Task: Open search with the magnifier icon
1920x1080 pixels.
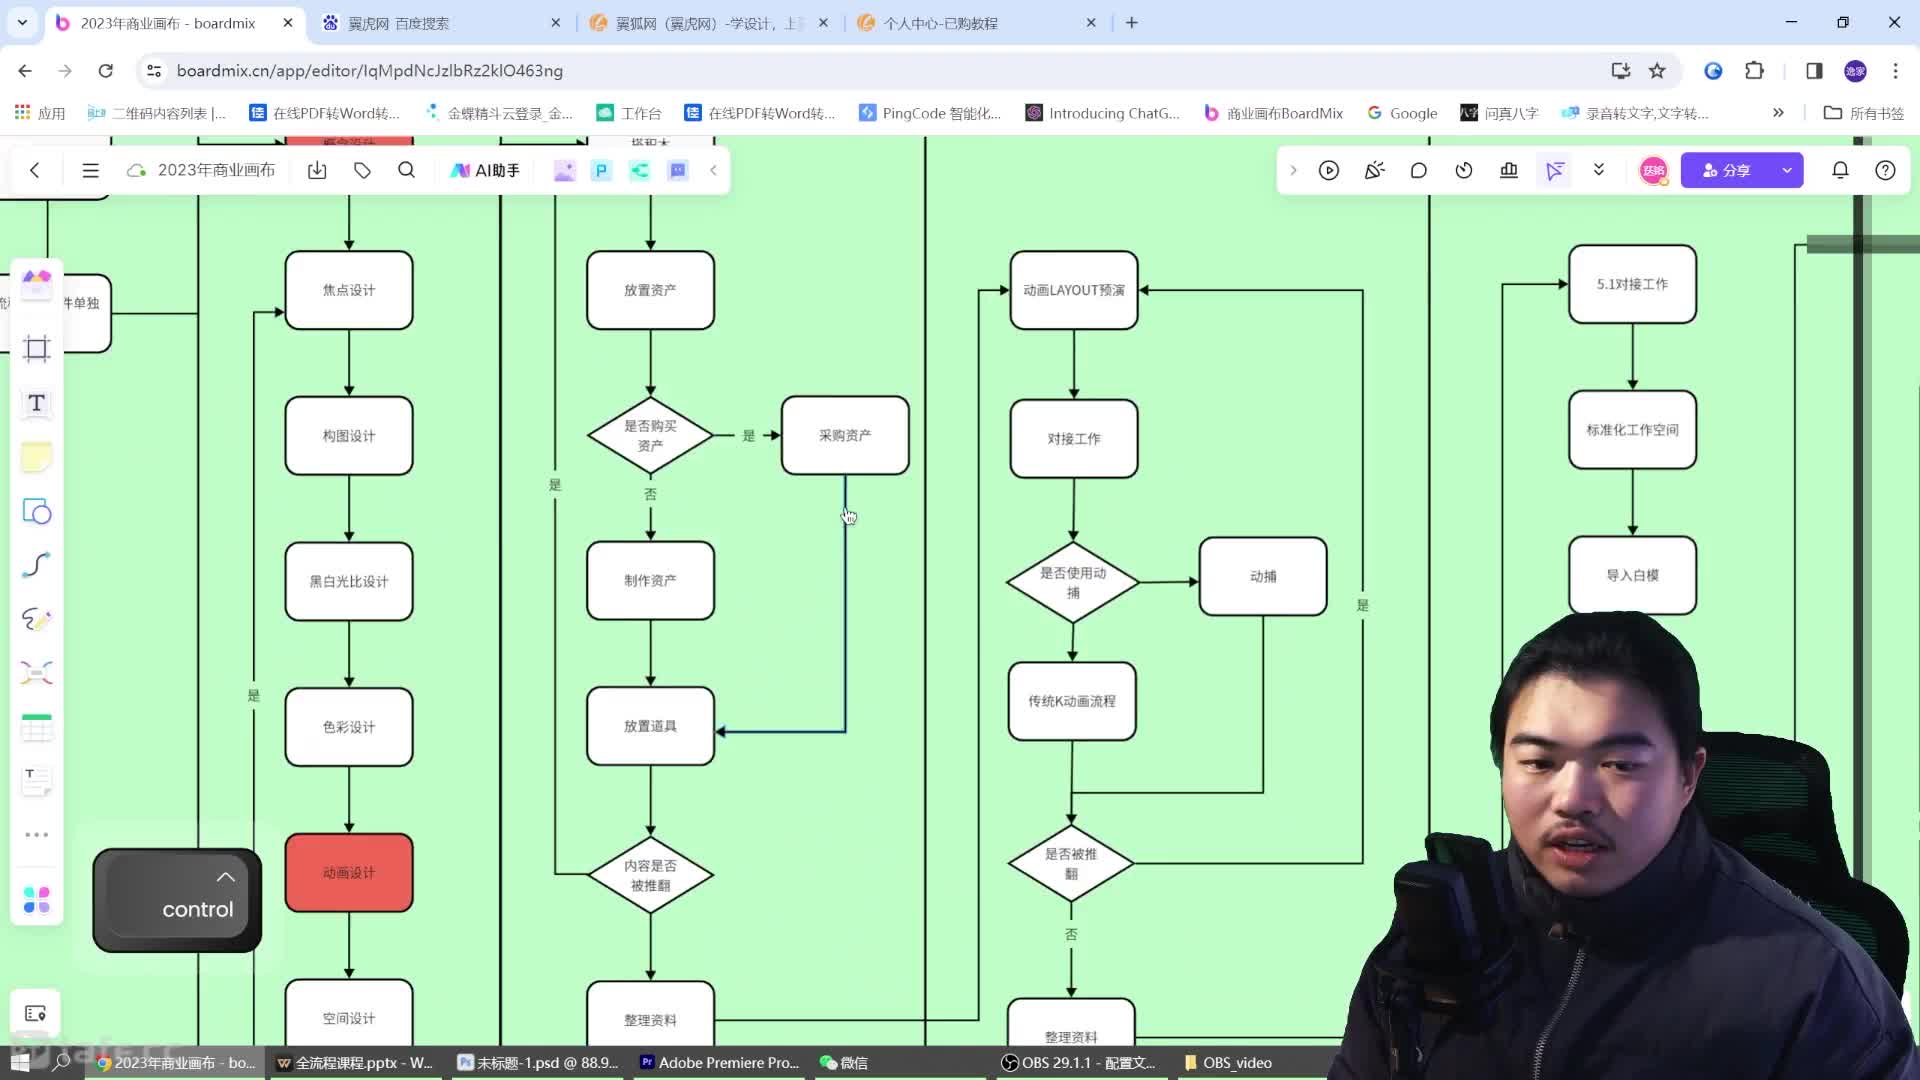Action: (x=406, y=170)
